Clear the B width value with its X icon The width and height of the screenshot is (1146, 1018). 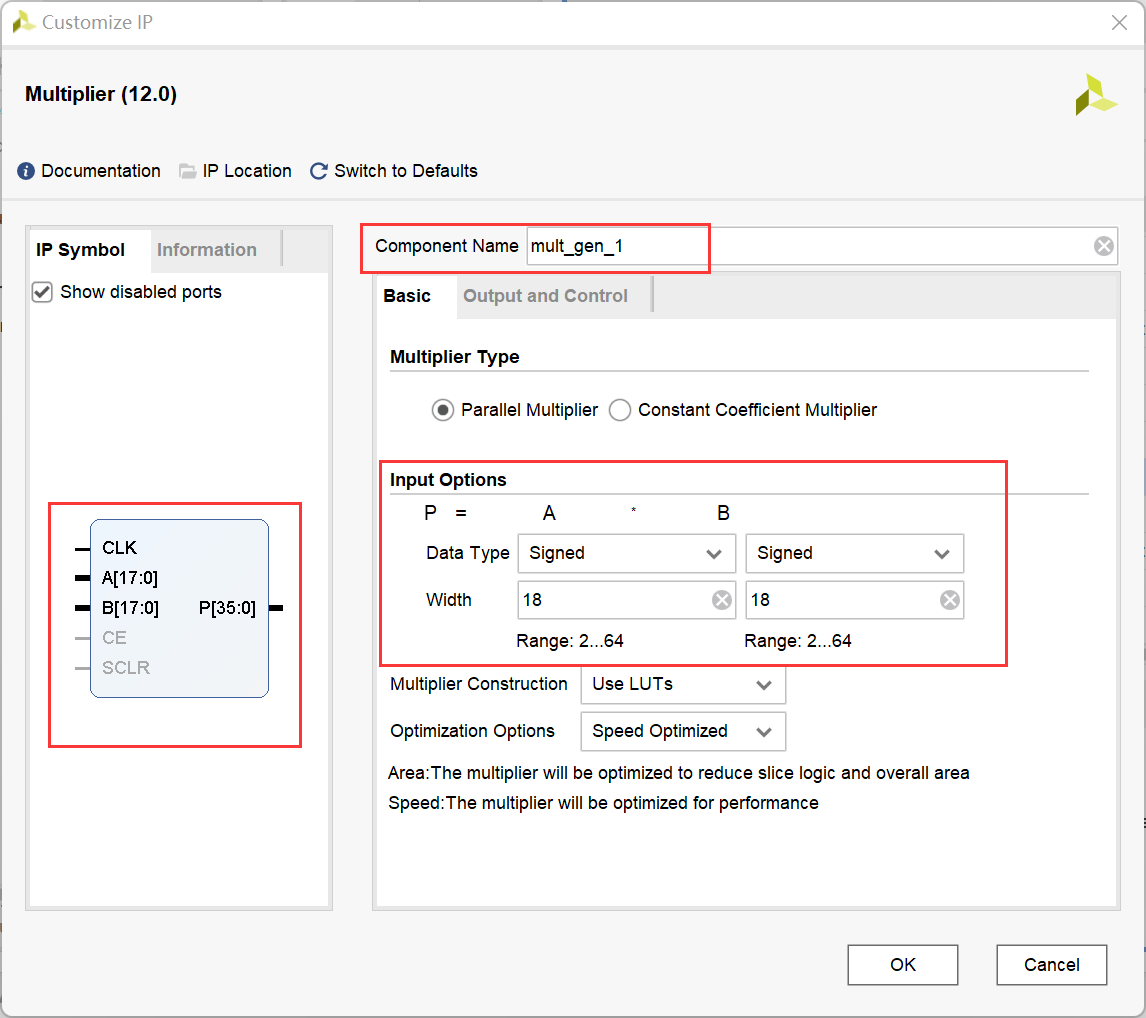pyautogui.click(x=949, y=600)
